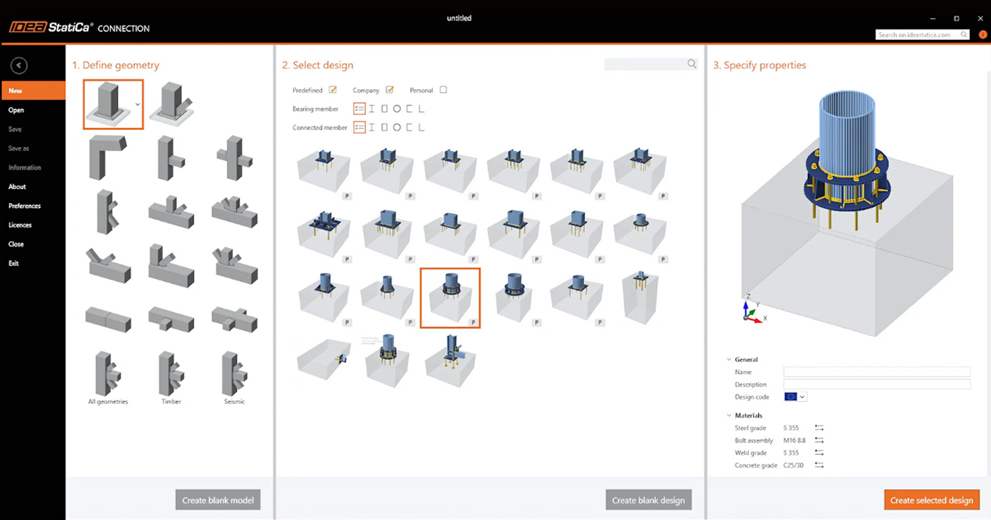Click the swap icon next to Steel grade
The height and width of the screenshot is (520, 991).
(819, 428)
